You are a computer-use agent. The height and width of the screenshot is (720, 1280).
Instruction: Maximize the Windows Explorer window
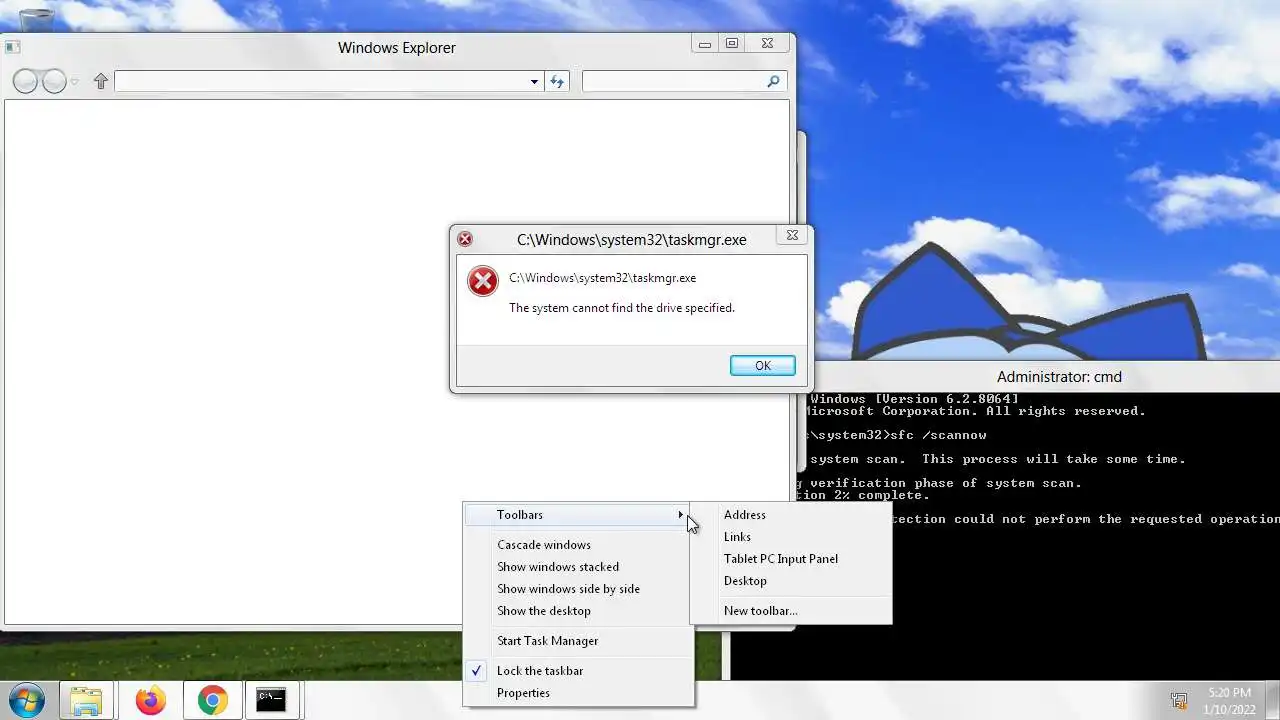[732, 44]
